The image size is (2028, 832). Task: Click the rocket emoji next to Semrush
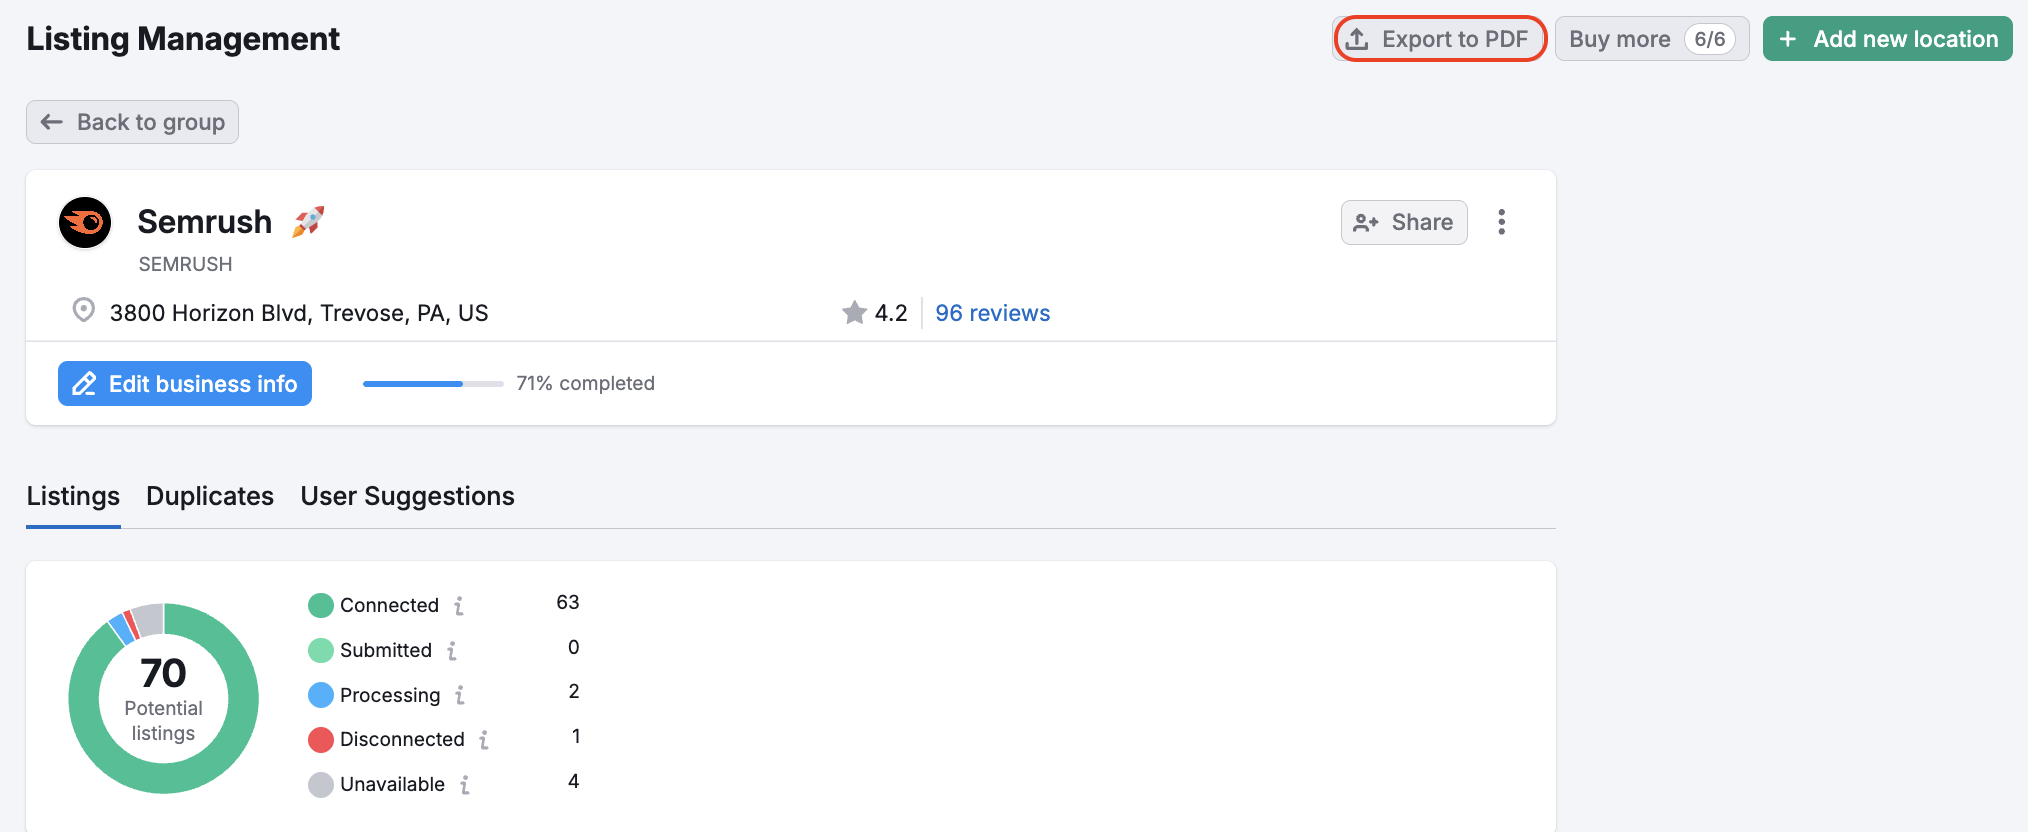[308, 221]
